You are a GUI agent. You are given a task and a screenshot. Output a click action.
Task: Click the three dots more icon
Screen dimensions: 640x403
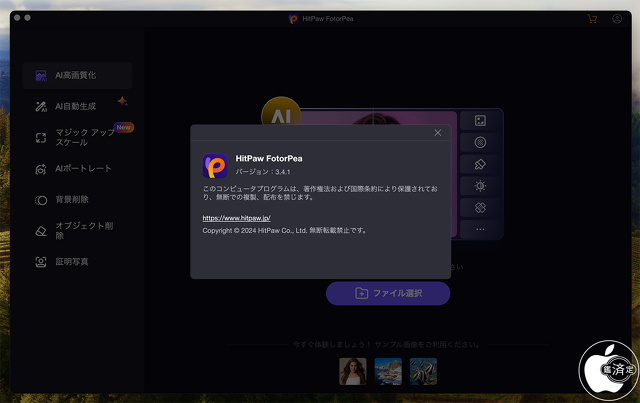tap(480, 229)
